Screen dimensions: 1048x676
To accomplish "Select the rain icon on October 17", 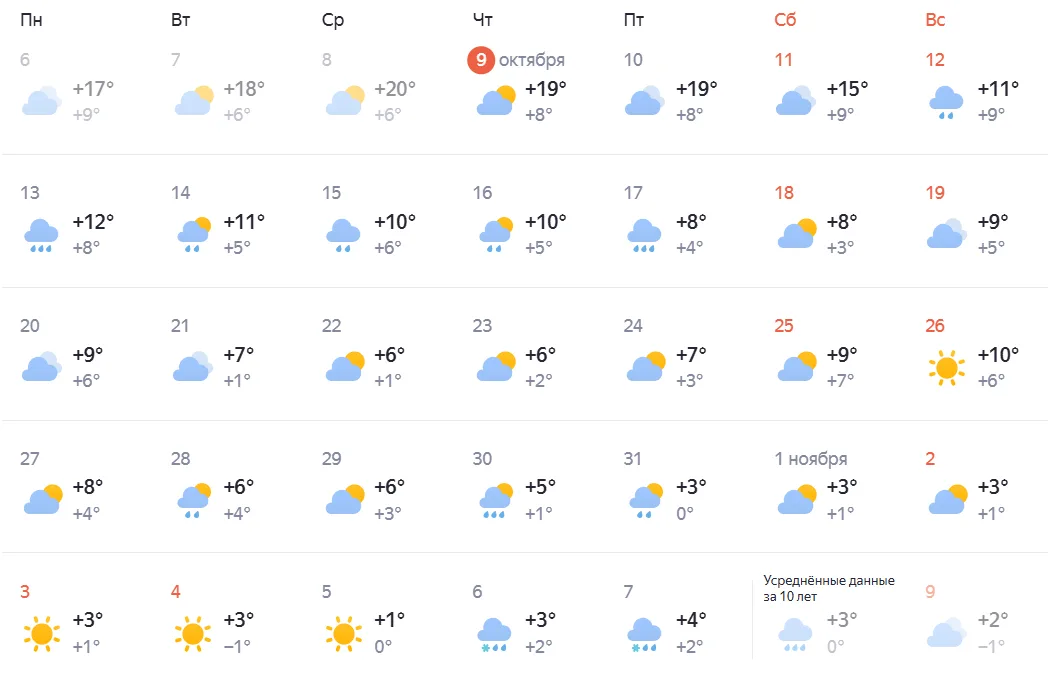I will click(x=644, y=234).
